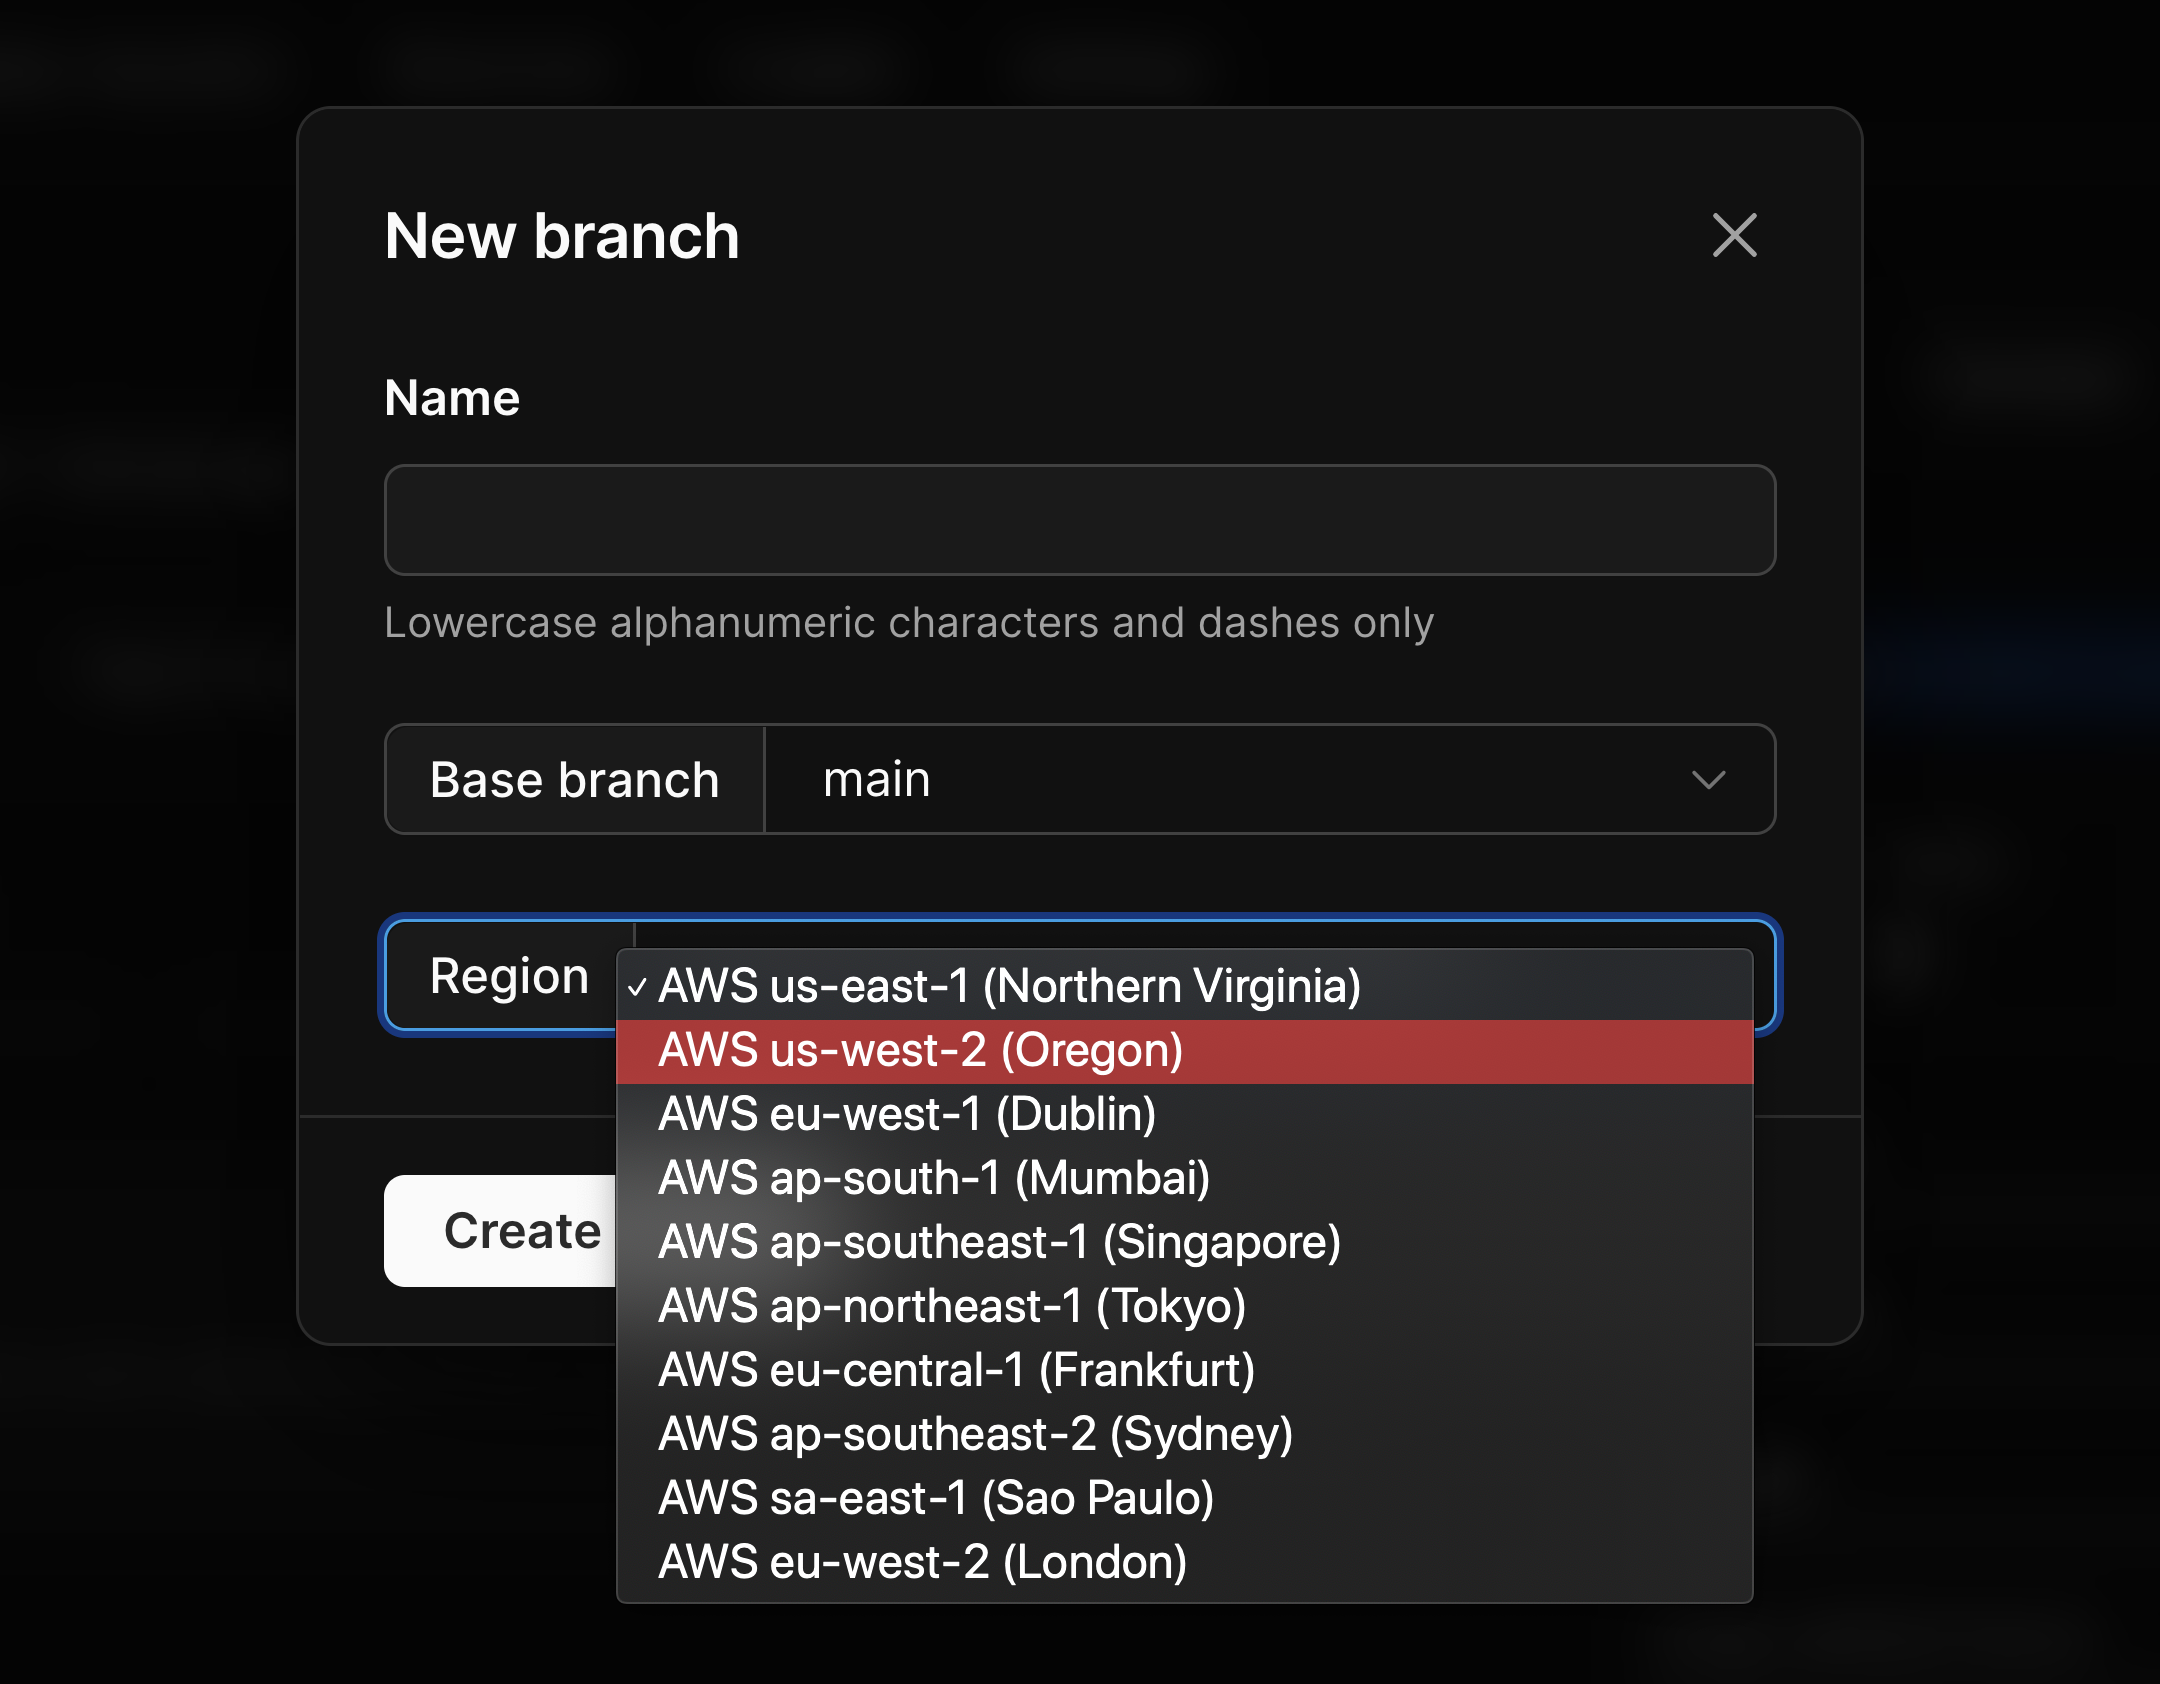This screenshot has height=1684, width=2160.
Task: Pick AWS ap-south-1 (Mumbai) region
Action: tap(934, 1177)
